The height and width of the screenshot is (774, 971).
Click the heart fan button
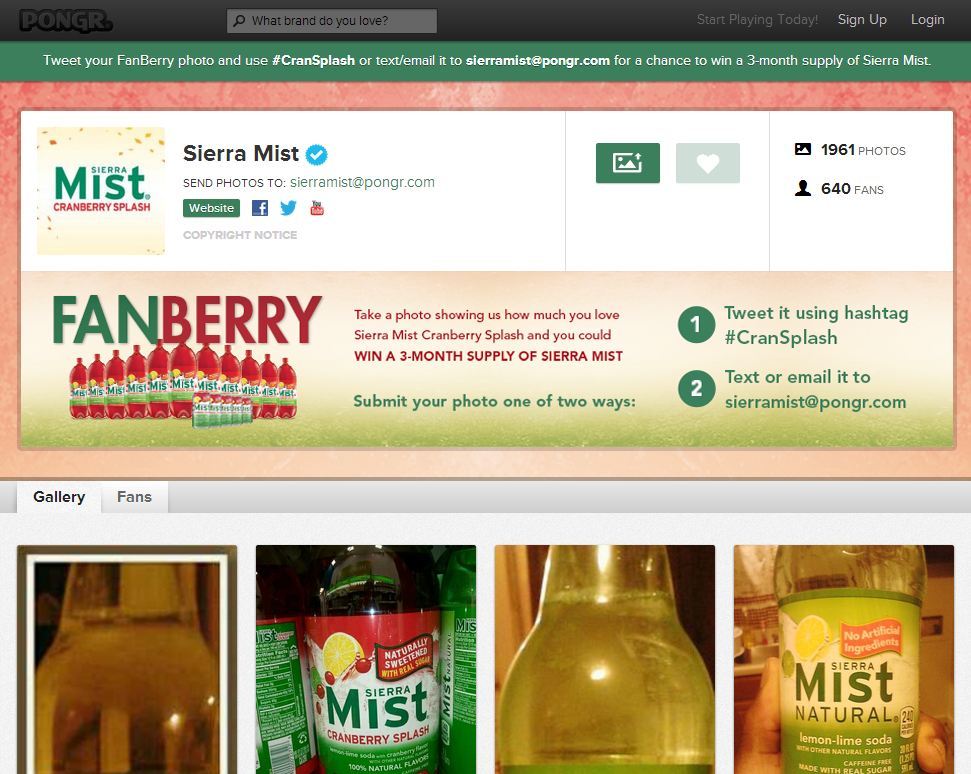708,163
